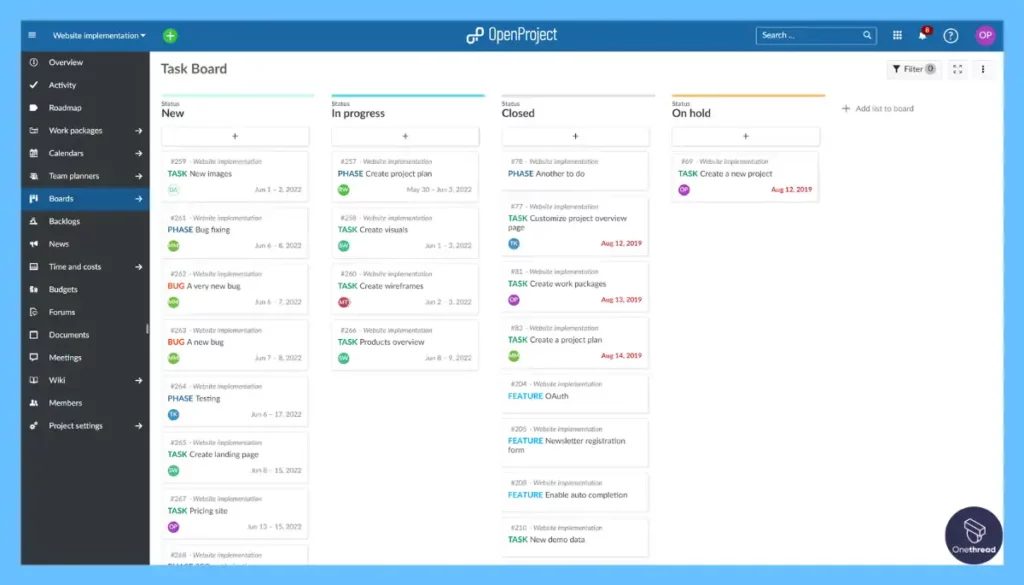Enable fullscreen view for the board
This screenshot has height=585, width=1024.
point(956,69)
